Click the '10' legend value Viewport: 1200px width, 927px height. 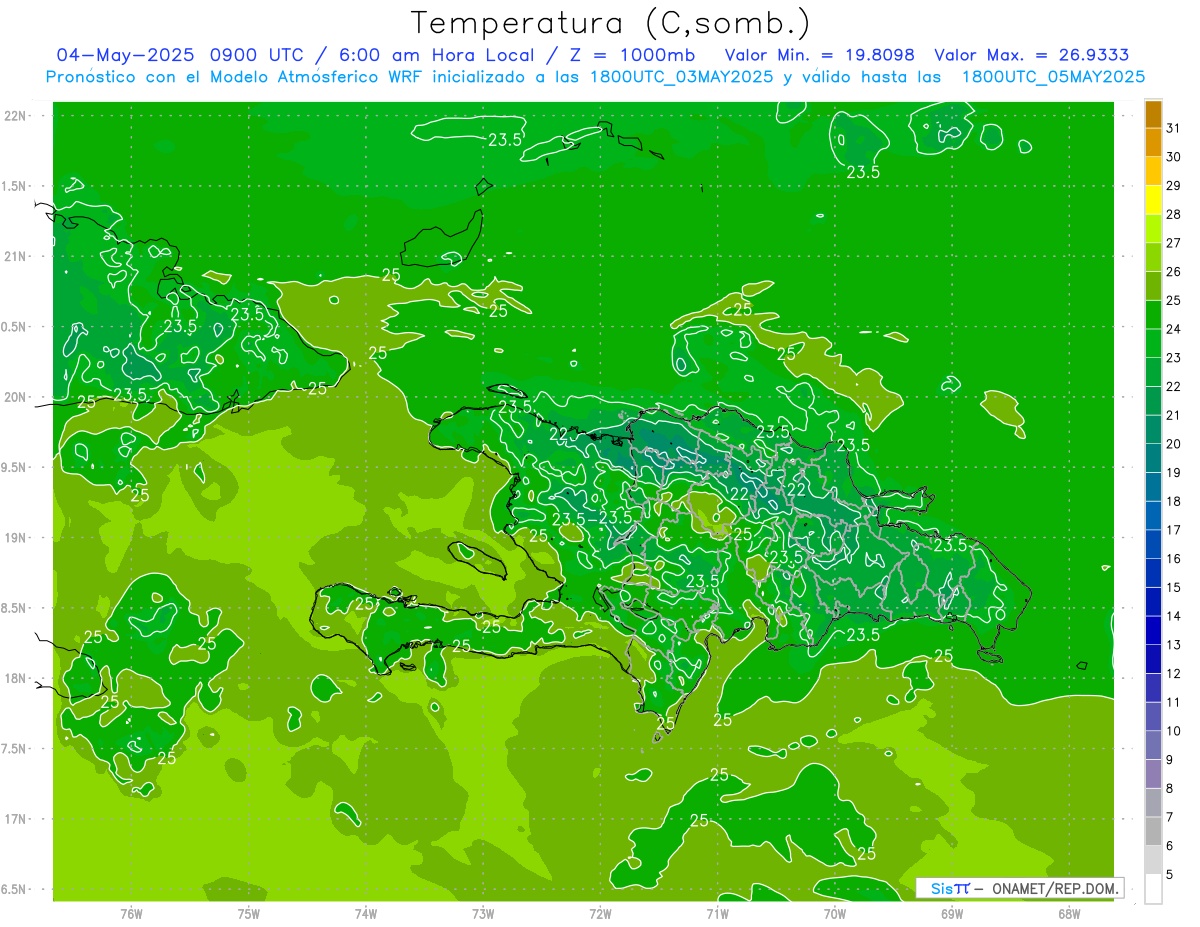(x=1174, y=731)
